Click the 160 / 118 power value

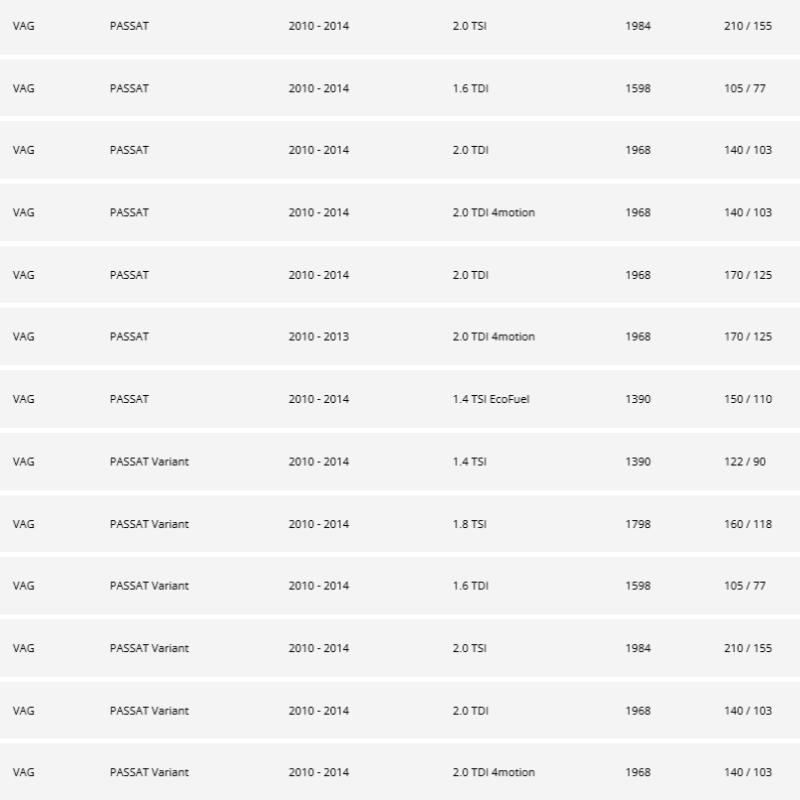[x=748, y=524]
